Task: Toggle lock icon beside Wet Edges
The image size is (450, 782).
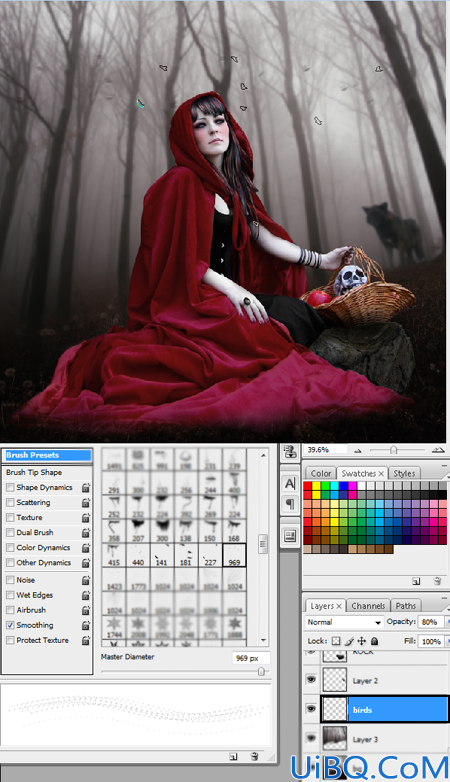Action: tap(86, 595)
